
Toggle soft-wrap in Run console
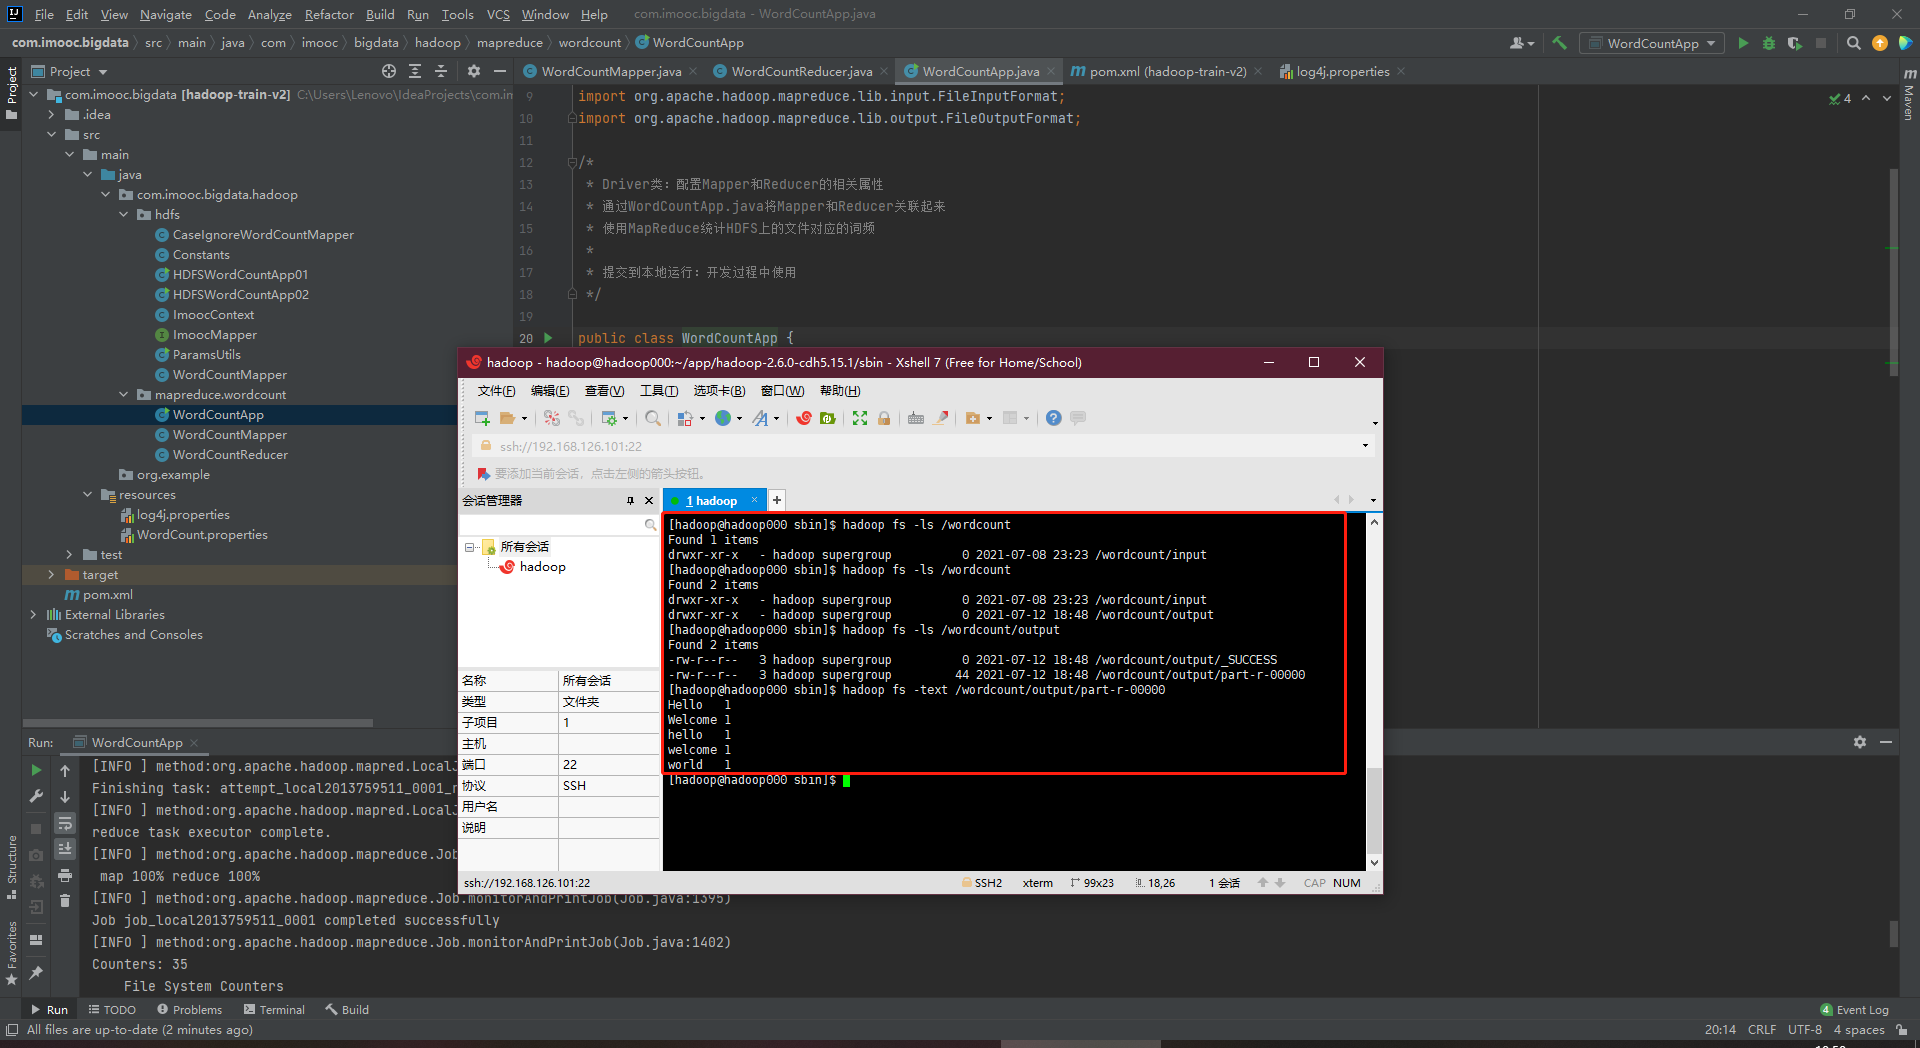65,823
